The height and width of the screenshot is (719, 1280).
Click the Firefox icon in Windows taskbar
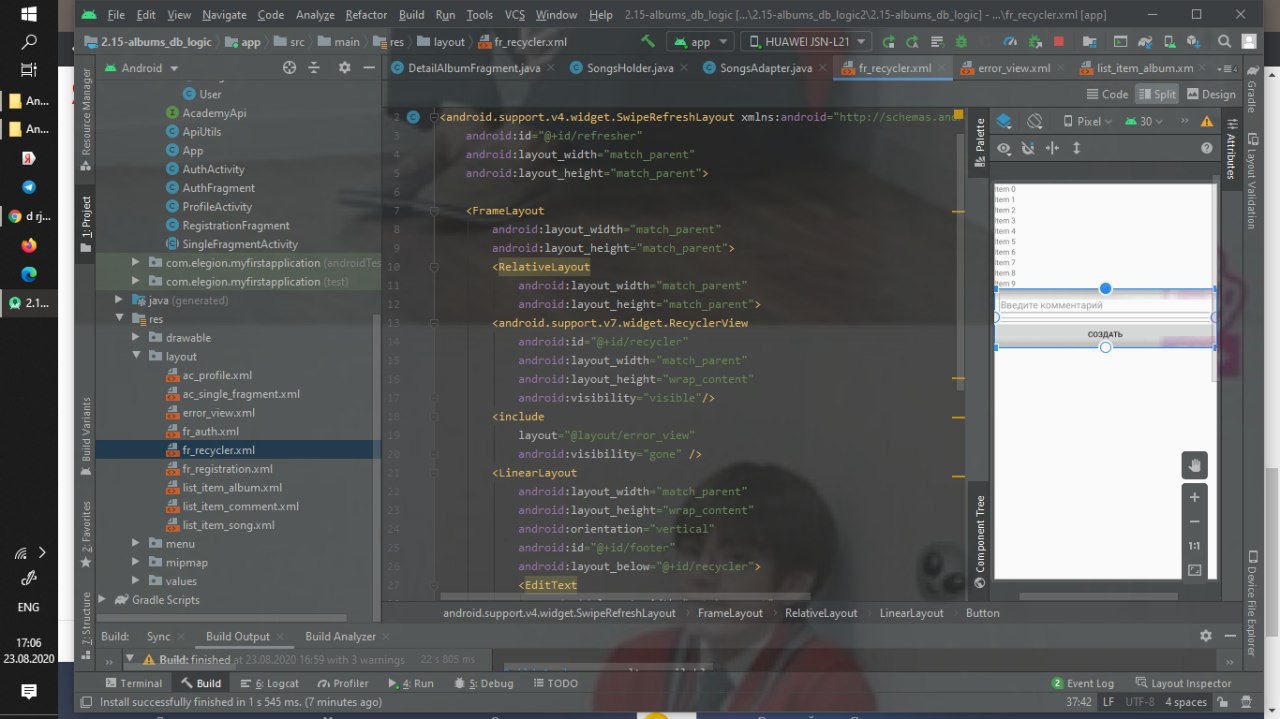(28, 245)
